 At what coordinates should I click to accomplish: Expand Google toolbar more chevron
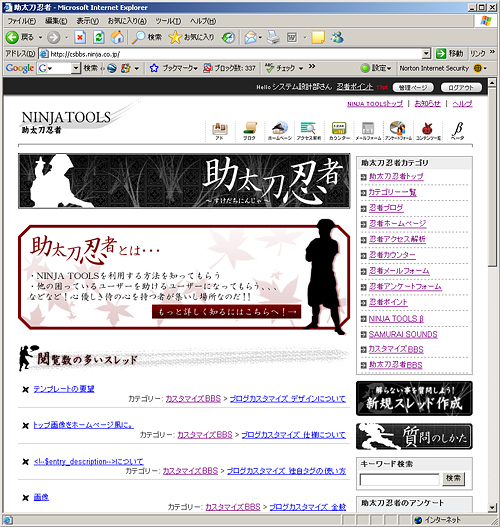tap(312, 66)
